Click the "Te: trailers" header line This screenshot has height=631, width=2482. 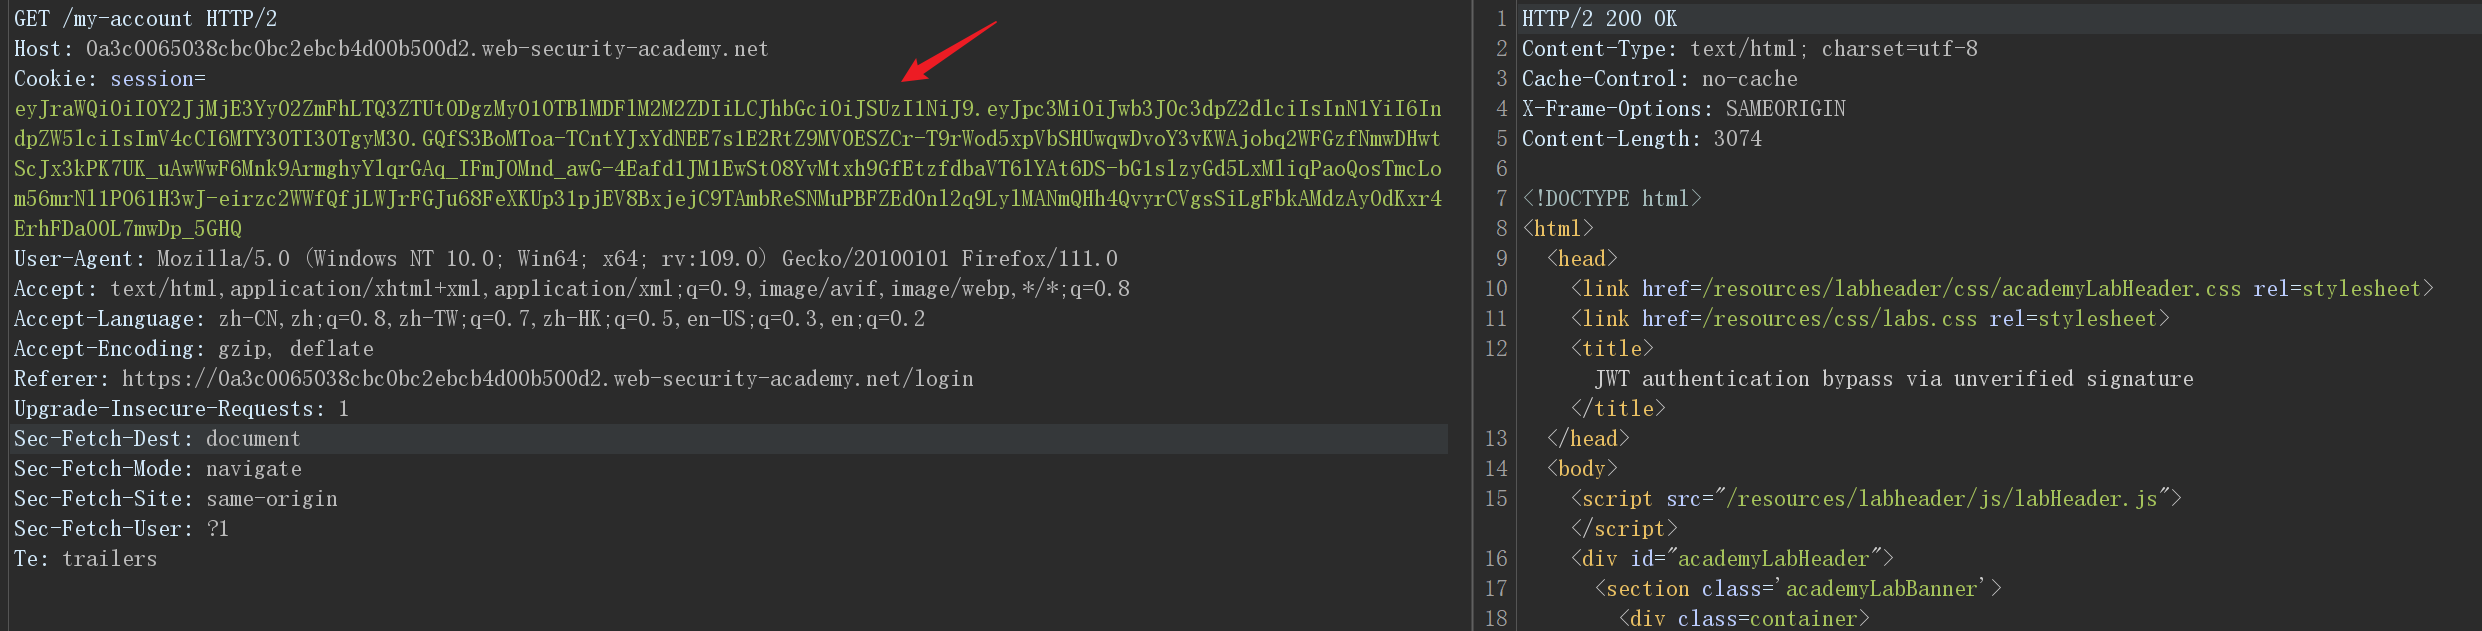[86, 558]
